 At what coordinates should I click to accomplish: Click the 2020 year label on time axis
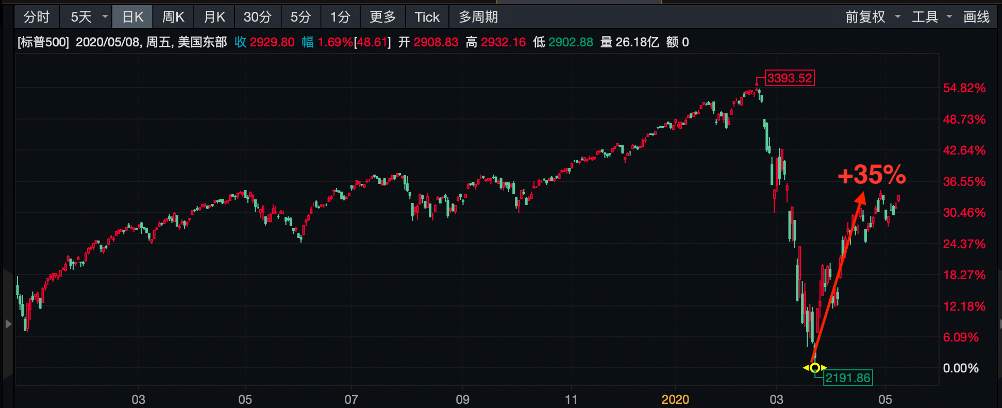(x=675, y=400)
